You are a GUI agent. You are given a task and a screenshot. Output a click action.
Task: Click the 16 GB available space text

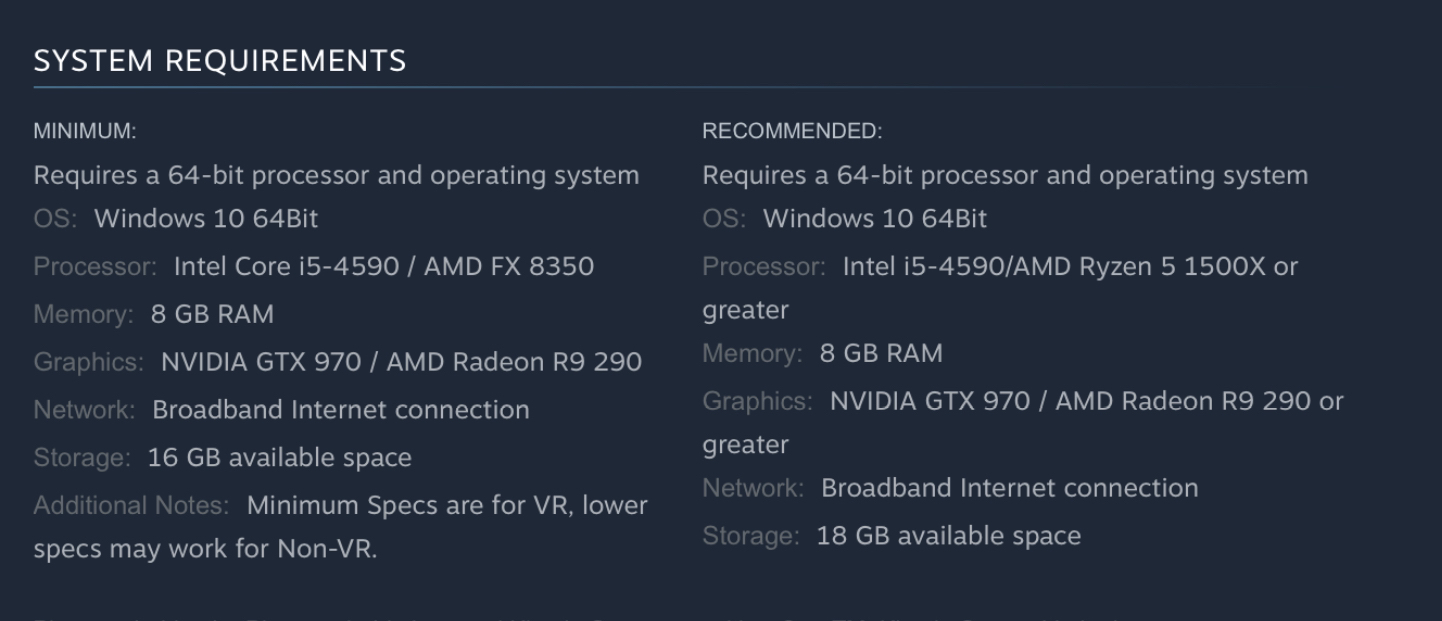pos(280,458)
